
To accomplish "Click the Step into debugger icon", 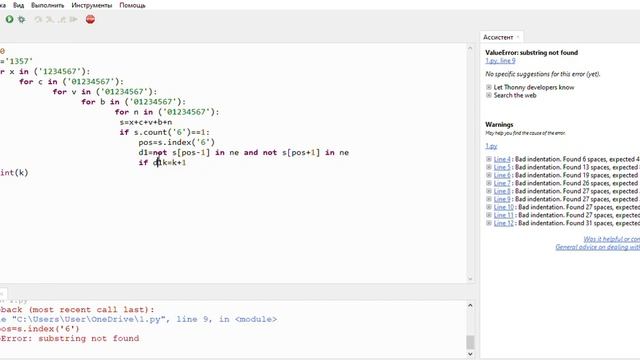I will point(50,19).
